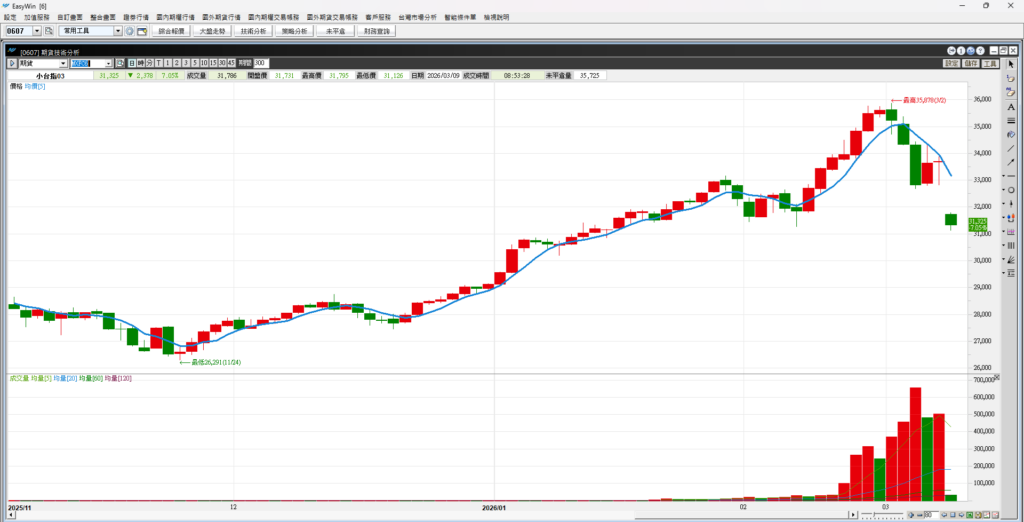Select the arrow pointer tool in right toolbar

[x=1011, y=64]
